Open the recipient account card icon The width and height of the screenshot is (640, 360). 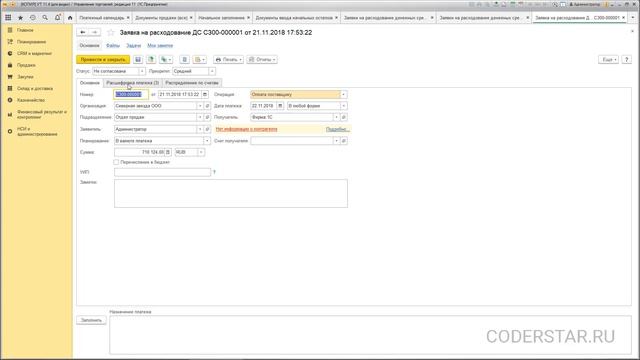point(344,141)
